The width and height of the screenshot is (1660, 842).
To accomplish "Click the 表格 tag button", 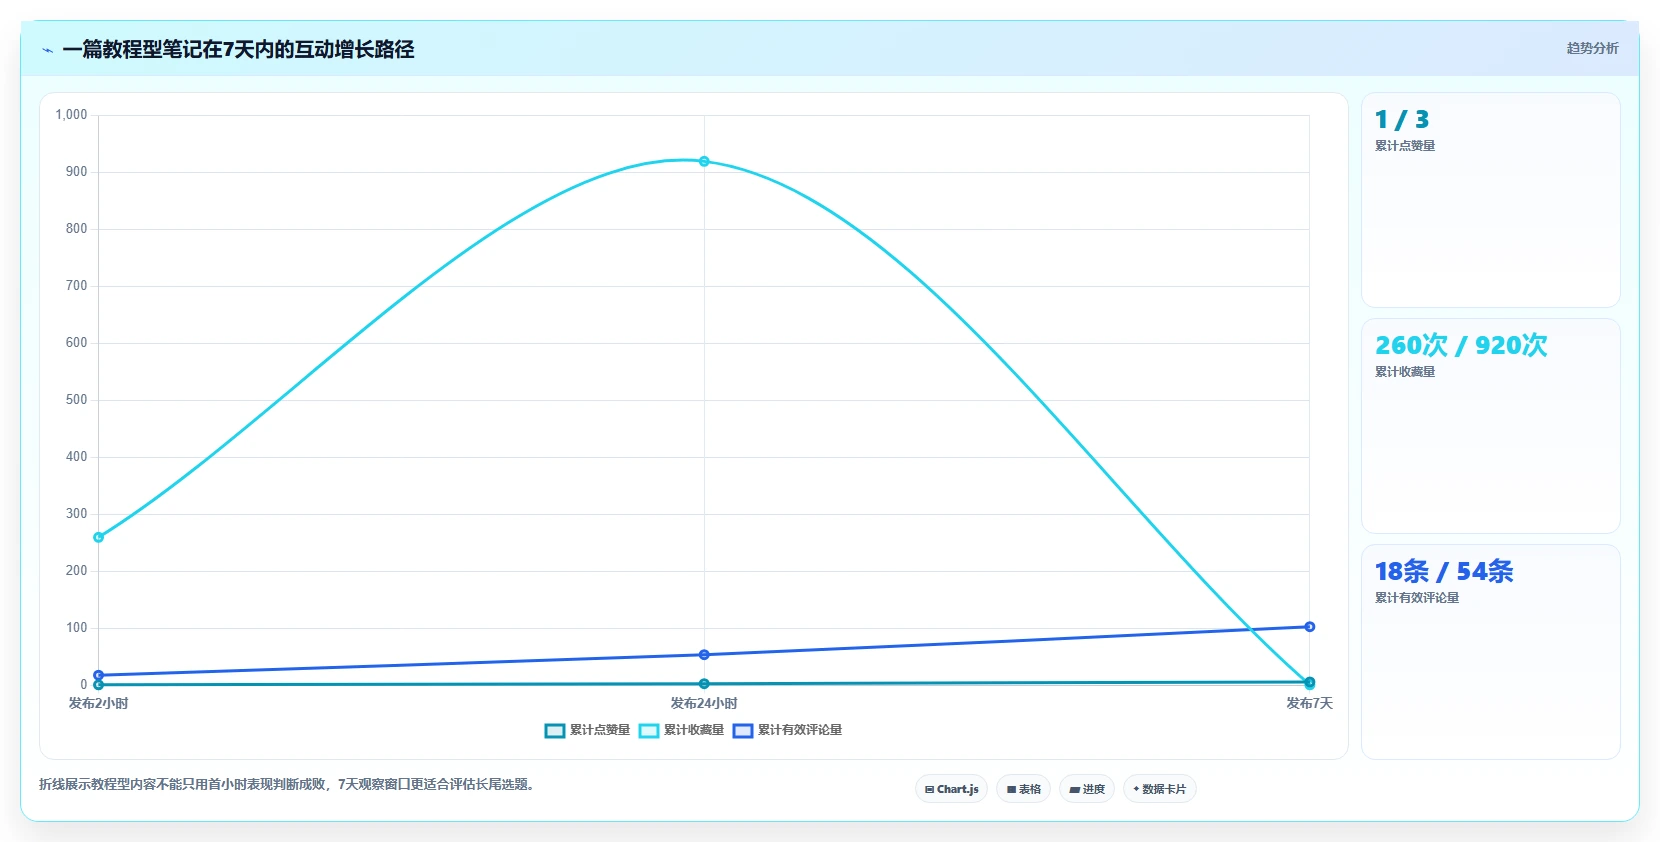I will click(1023, 789).
